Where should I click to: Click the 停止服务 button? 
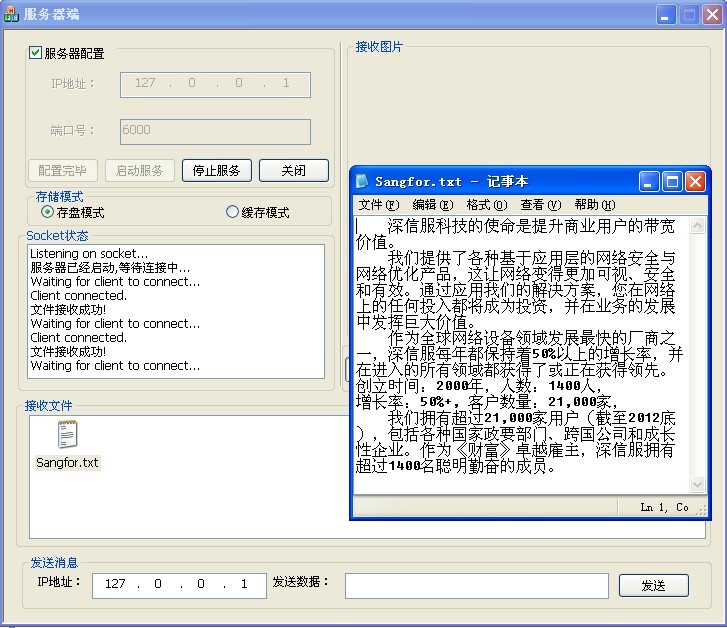point(217,171)
